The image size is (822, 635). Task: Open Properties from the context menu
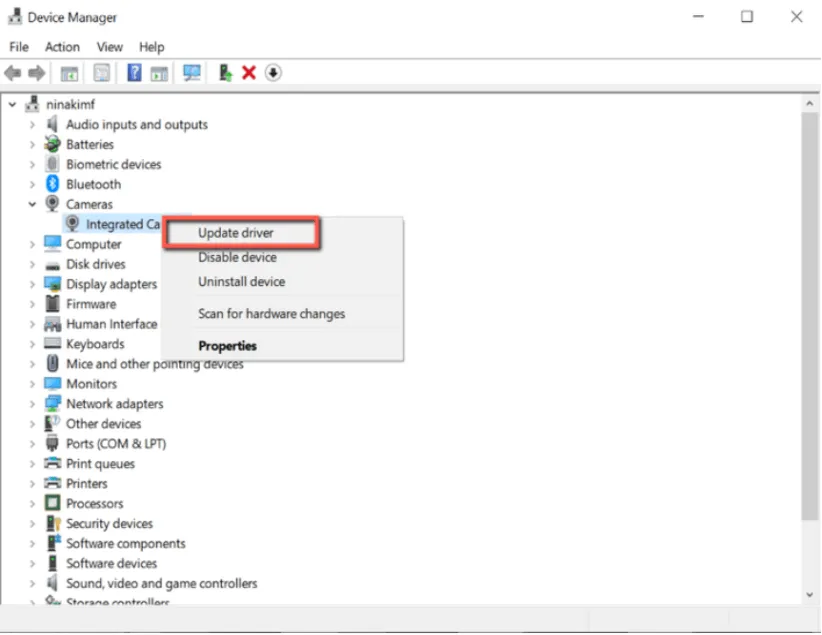[227, 346]
